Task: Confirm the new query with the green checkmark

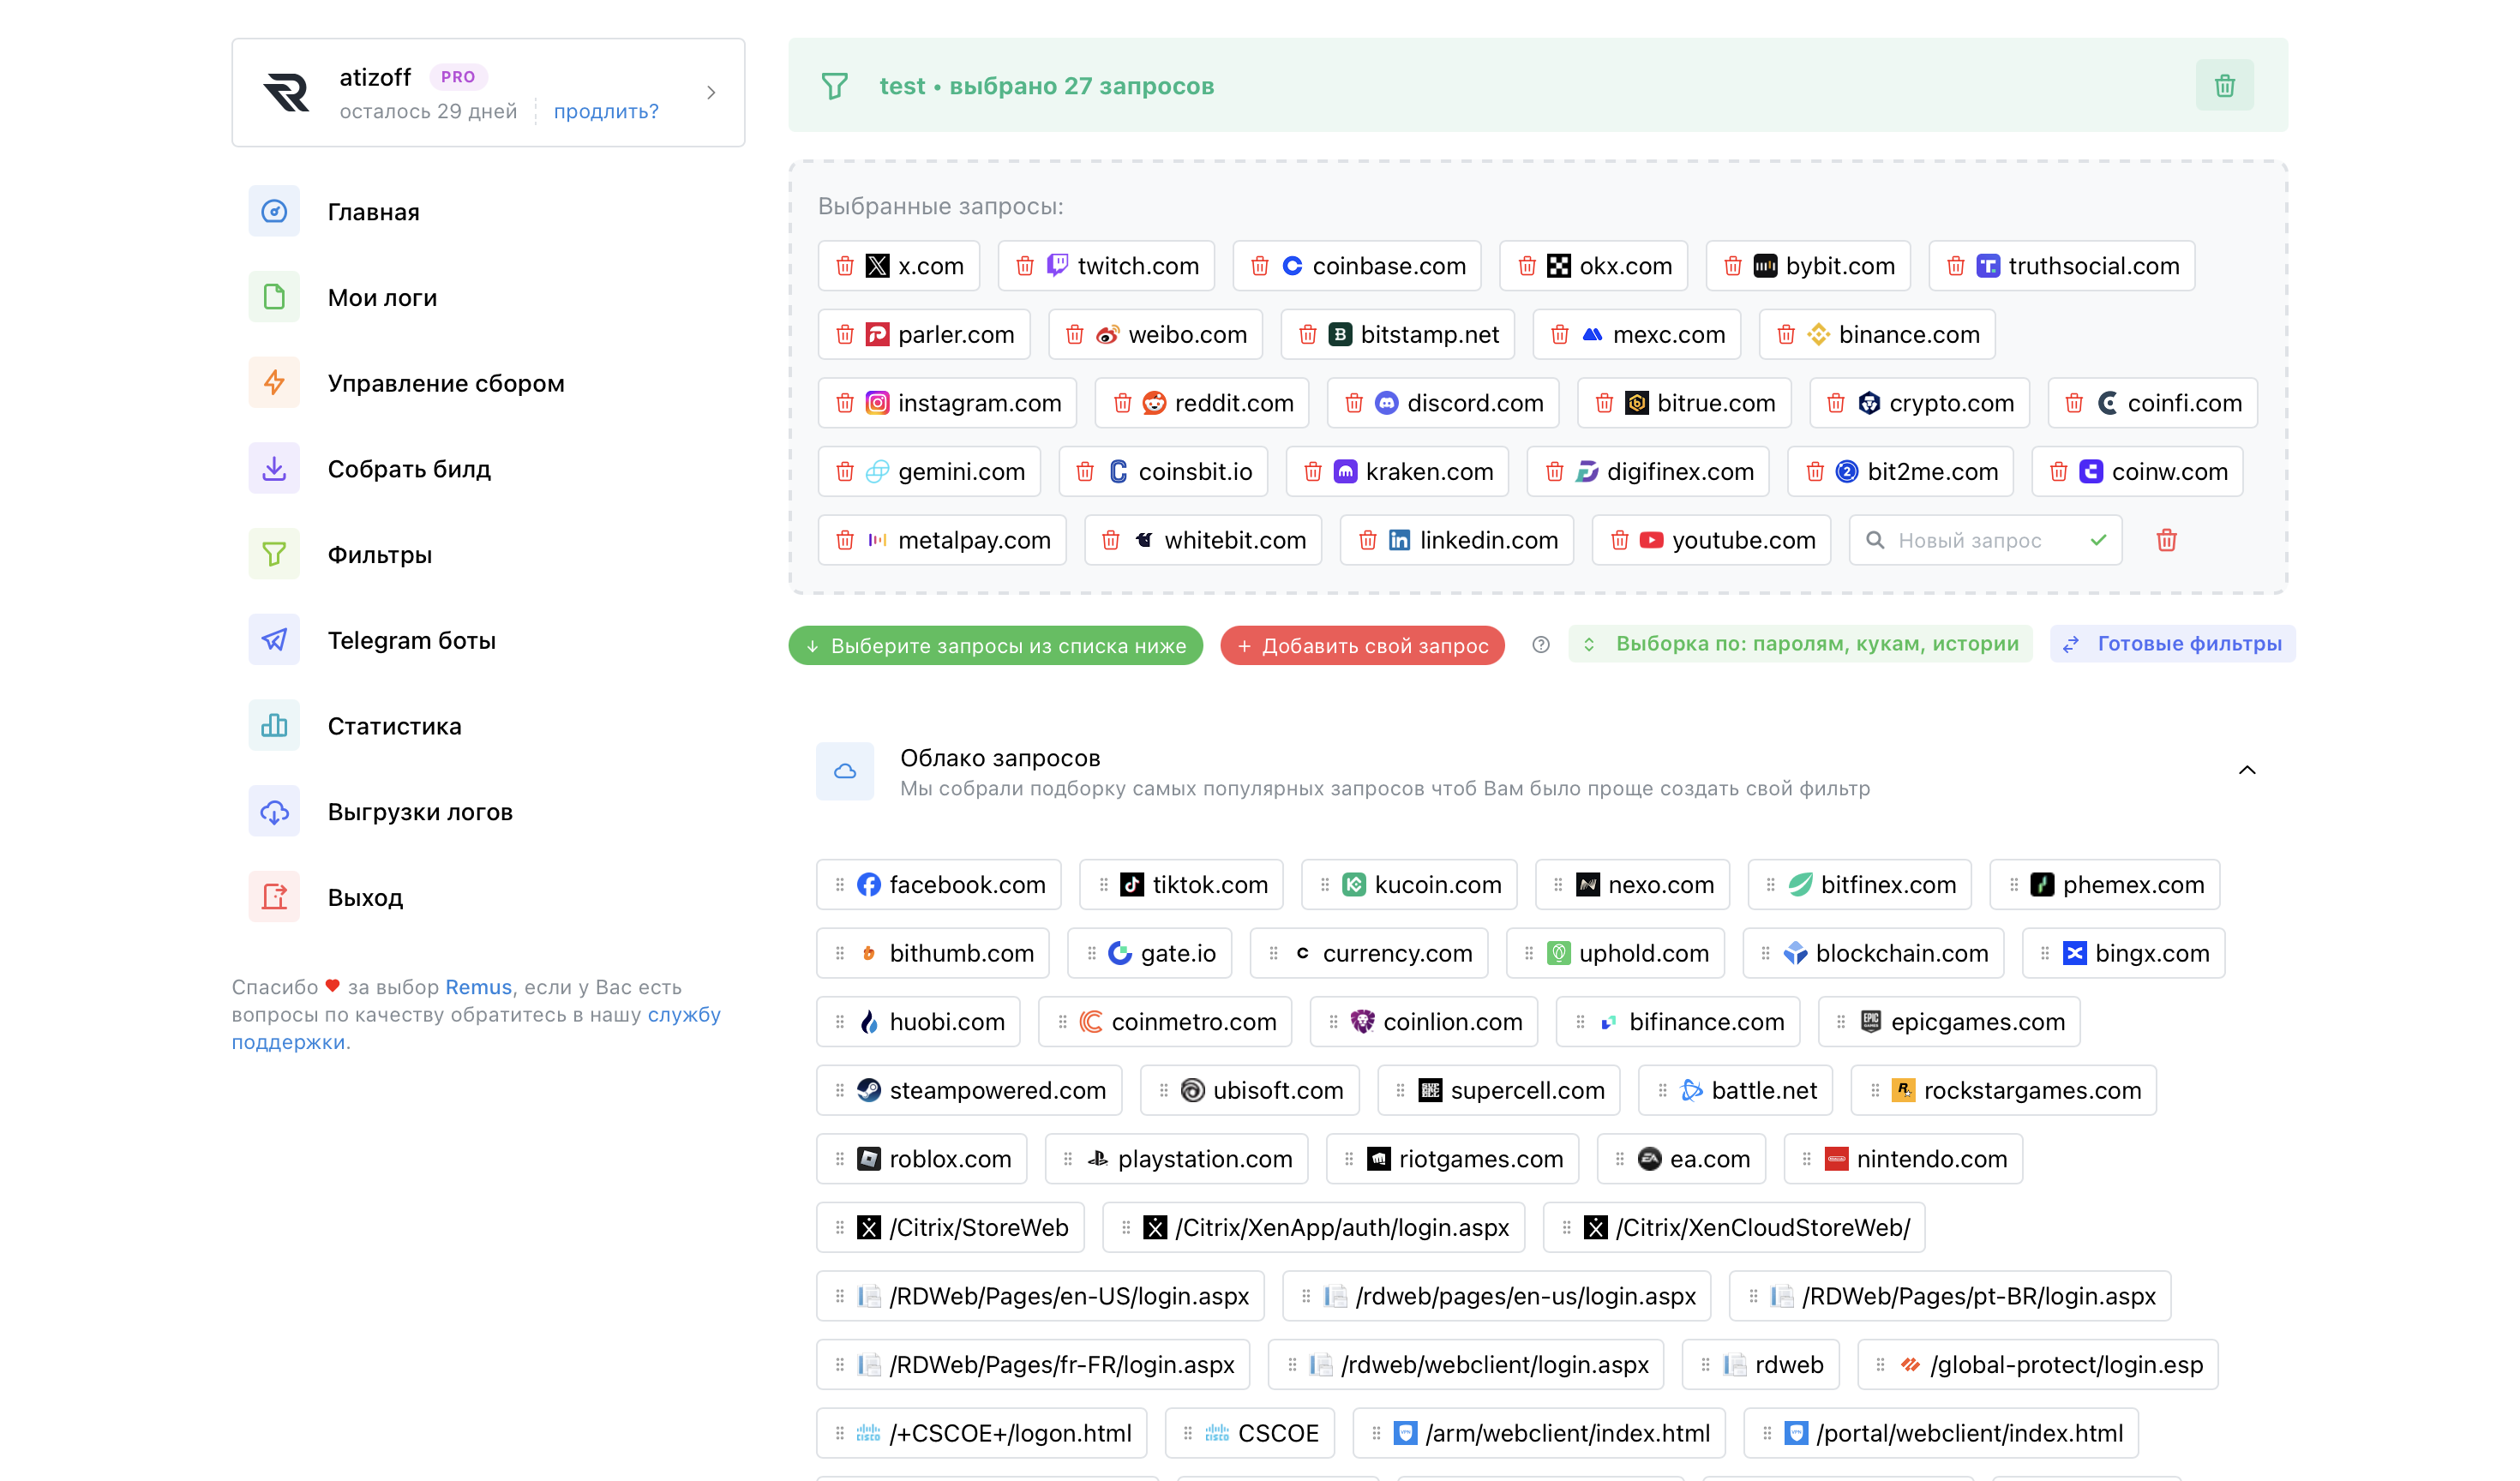Action: click(x=2098, y=540)
